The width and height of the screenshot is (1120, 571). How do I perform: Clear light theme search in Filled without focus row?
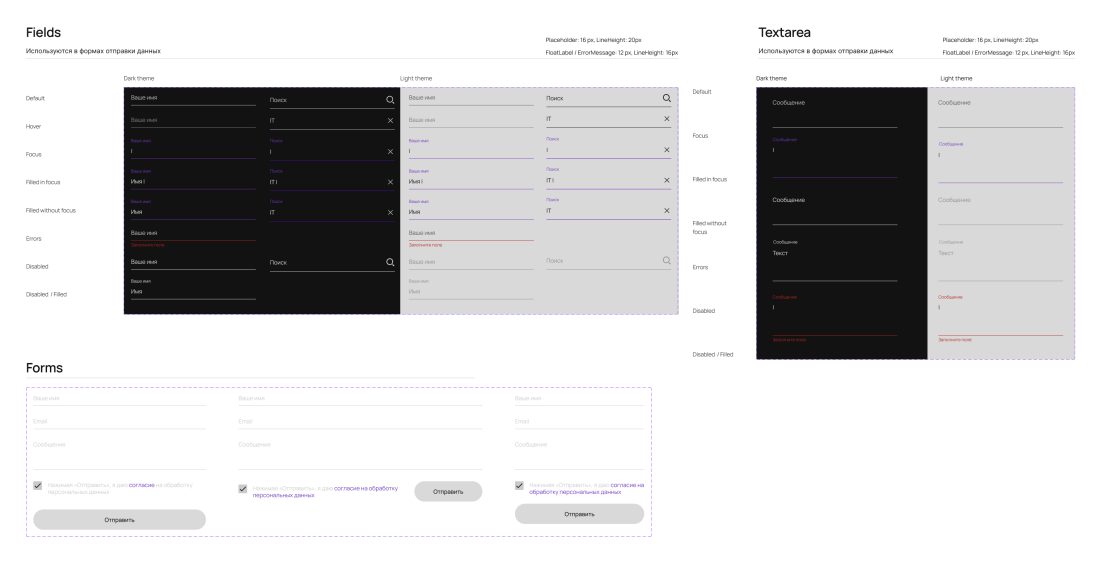point(667,211)
